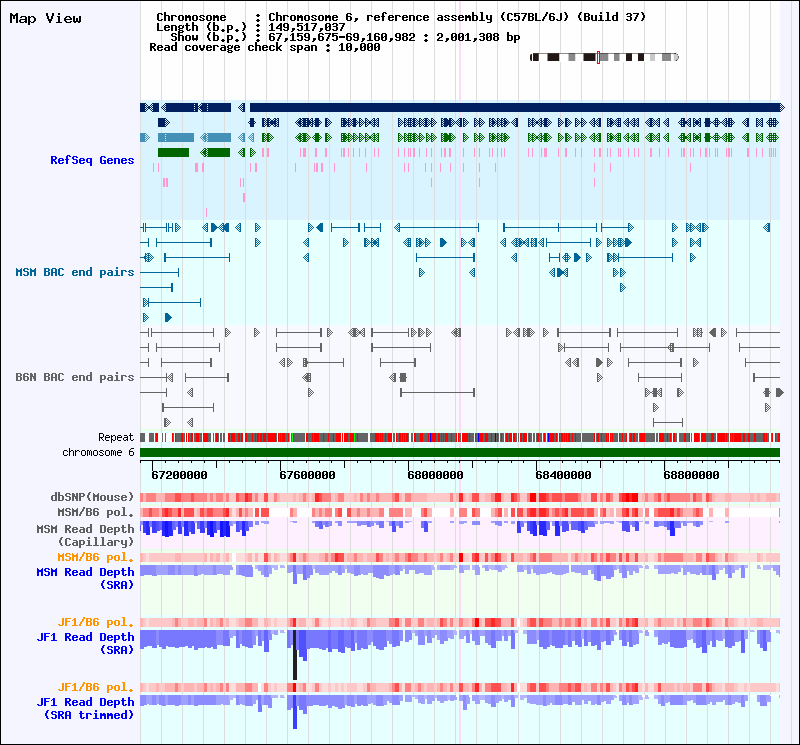Click the 68800000 ruler position
The image size is (800, 745).
click(x=691, y=475)
